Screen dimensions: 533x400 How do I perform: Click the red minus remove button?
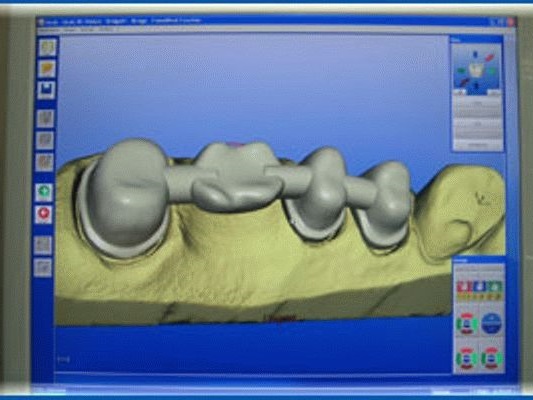[44, 214]
